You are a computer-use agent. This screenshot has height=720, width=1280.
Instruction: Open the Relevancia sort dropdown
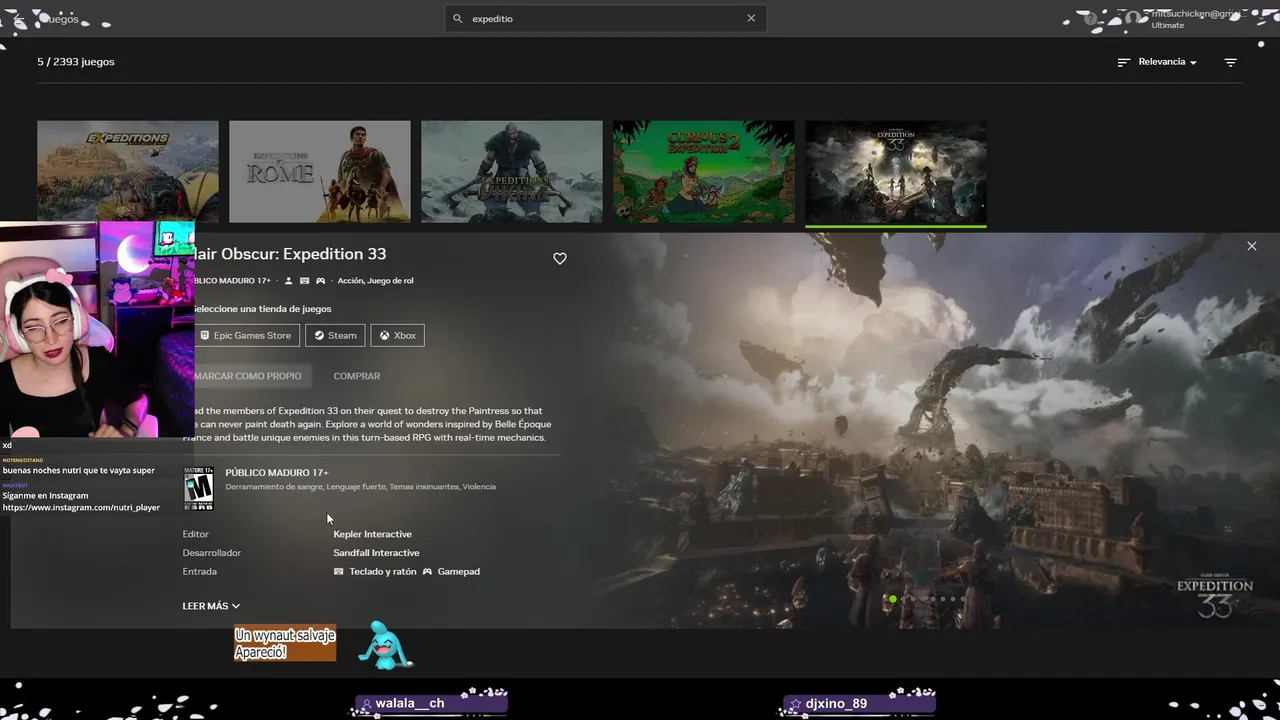(1167, 62)
